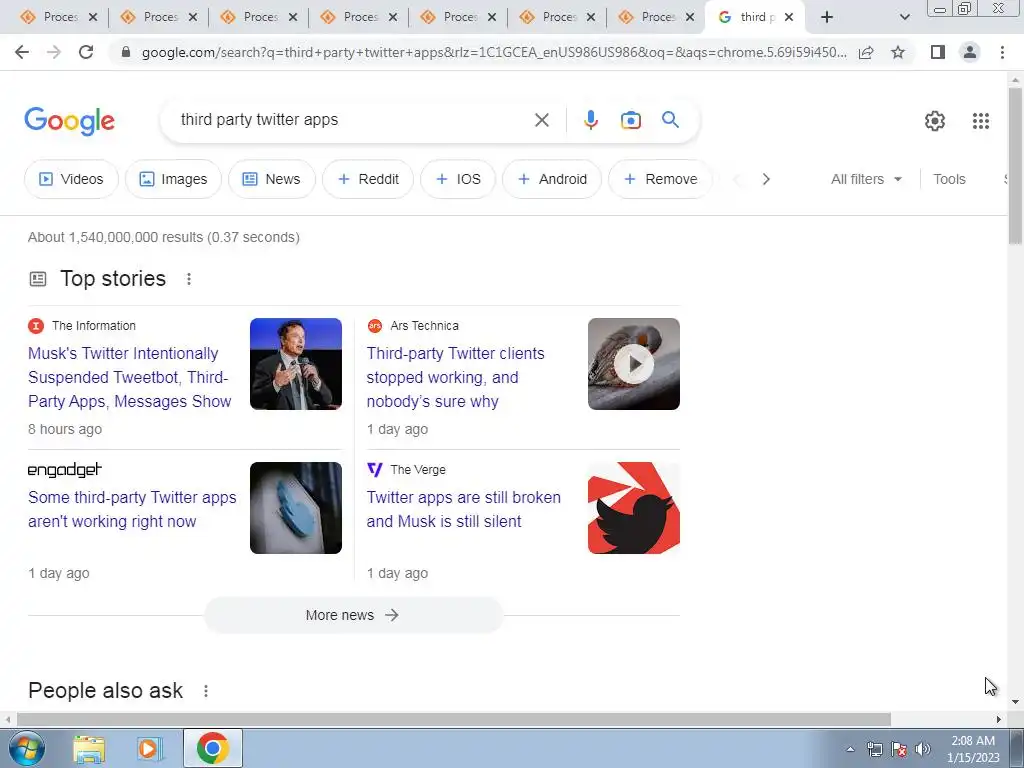Click the Elon Musk story thumbnail
Screen dimensions: 1024x768
click(296, 364)
